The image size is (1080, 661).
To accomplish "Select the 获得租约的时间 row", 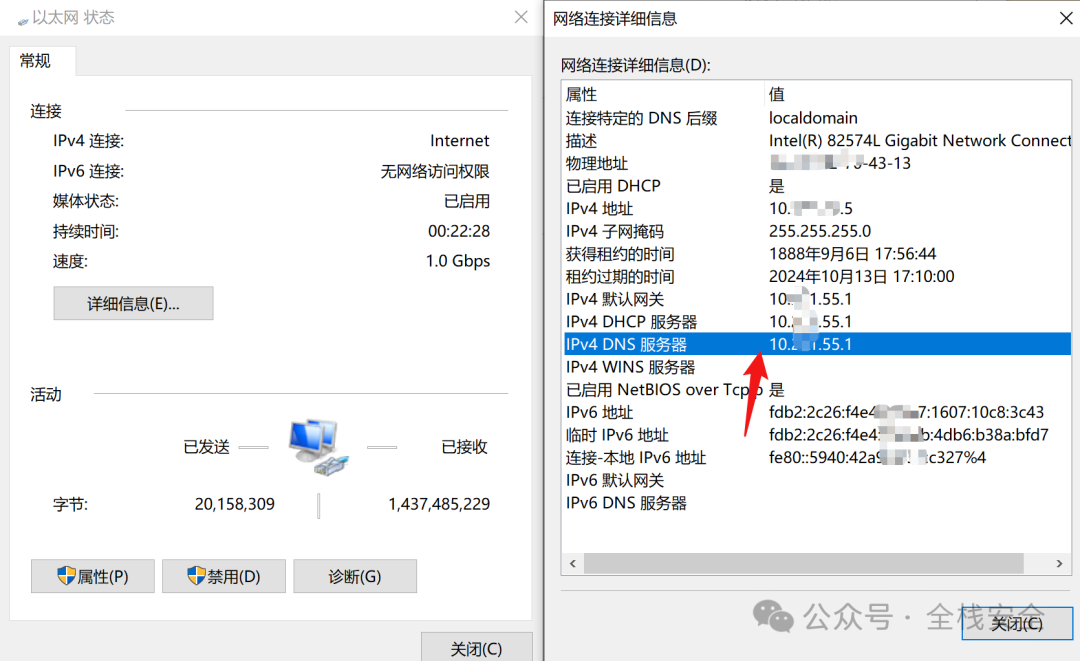I will coord(817,254).
